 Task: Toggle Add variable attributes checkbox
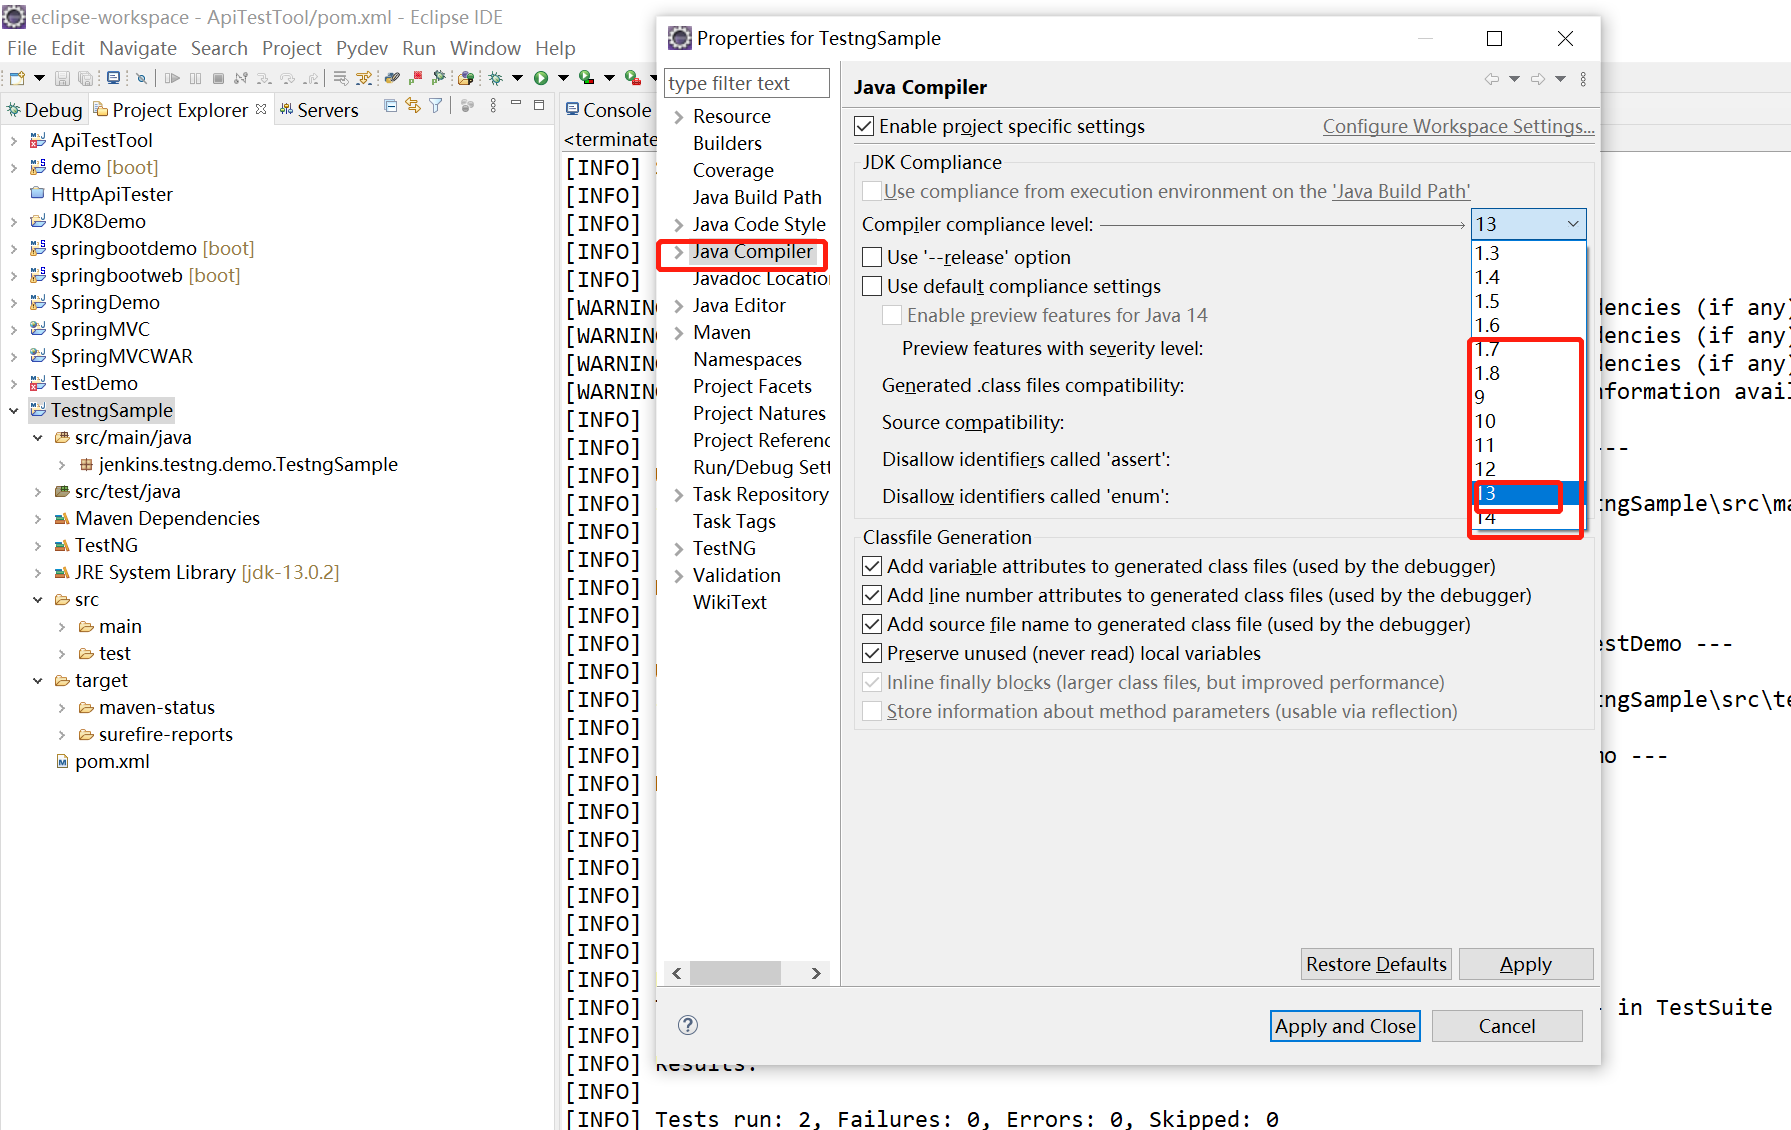tap(872, 567)
